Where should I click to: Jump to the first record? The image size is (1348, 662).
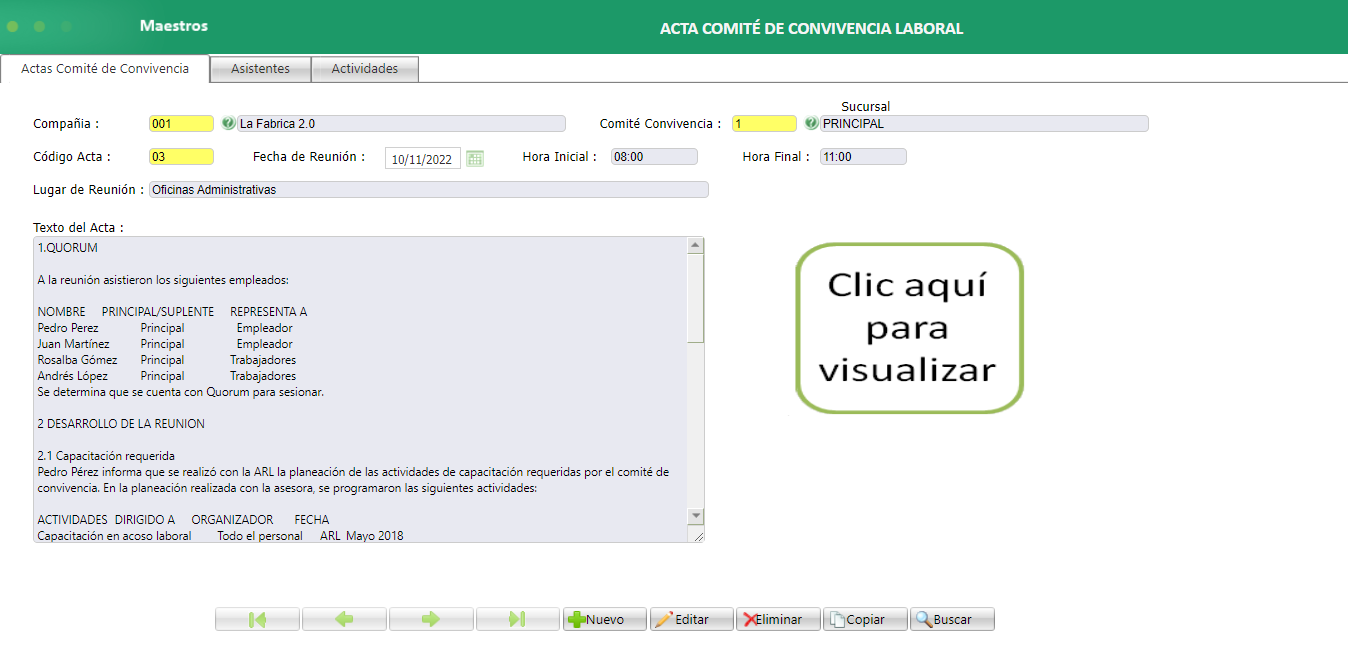[256, 618]
